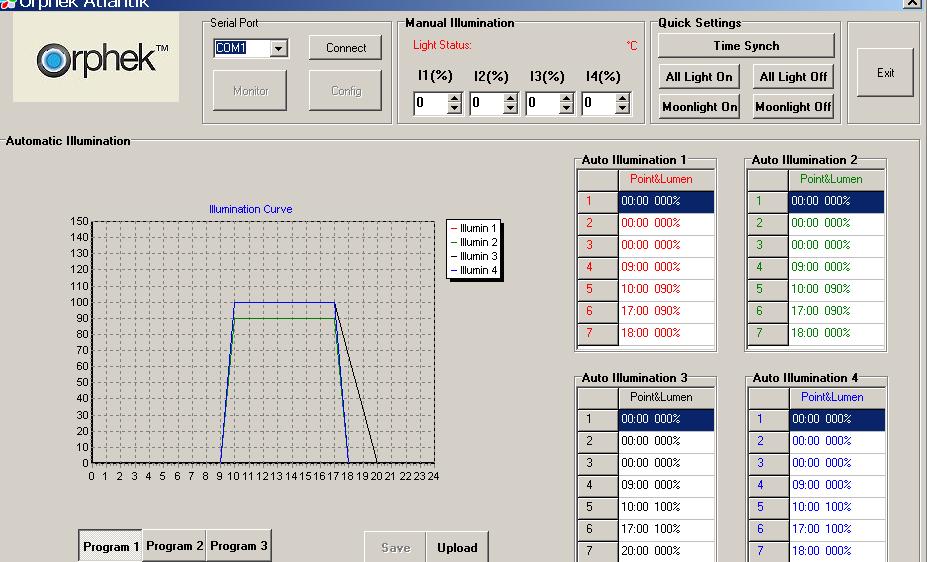
Task: Select row 4 09:00 000% in Auto Illumination 3
Action: [x=646, y=485]
